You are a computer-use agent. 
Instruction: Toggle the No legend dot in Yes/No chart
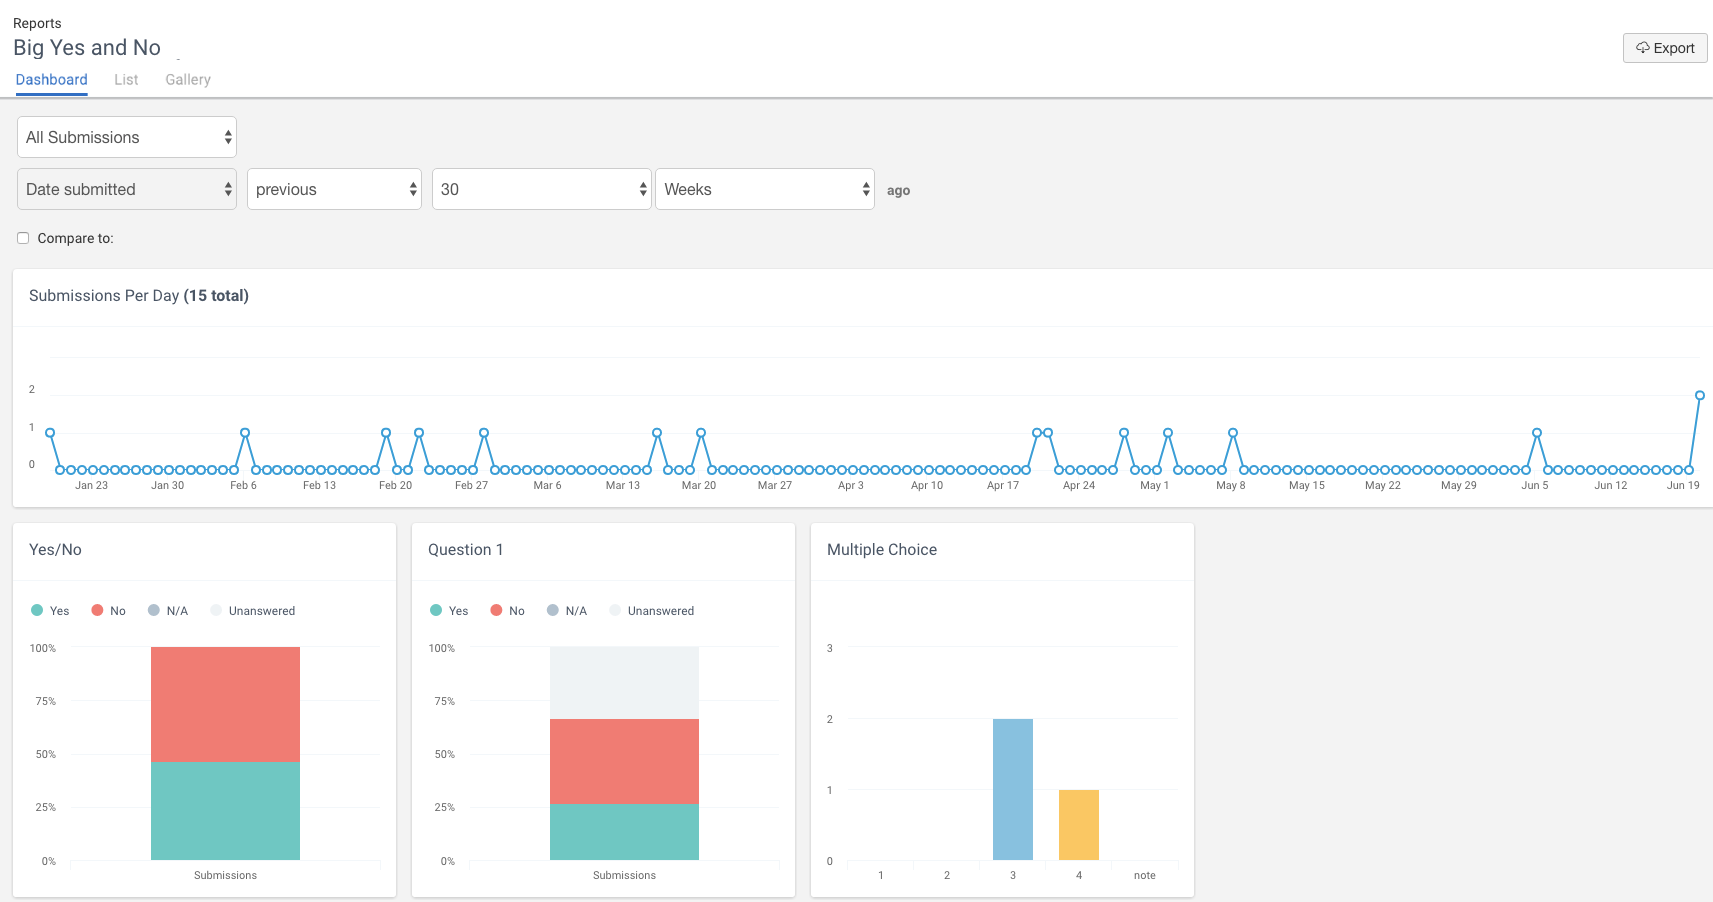point(97,610)
